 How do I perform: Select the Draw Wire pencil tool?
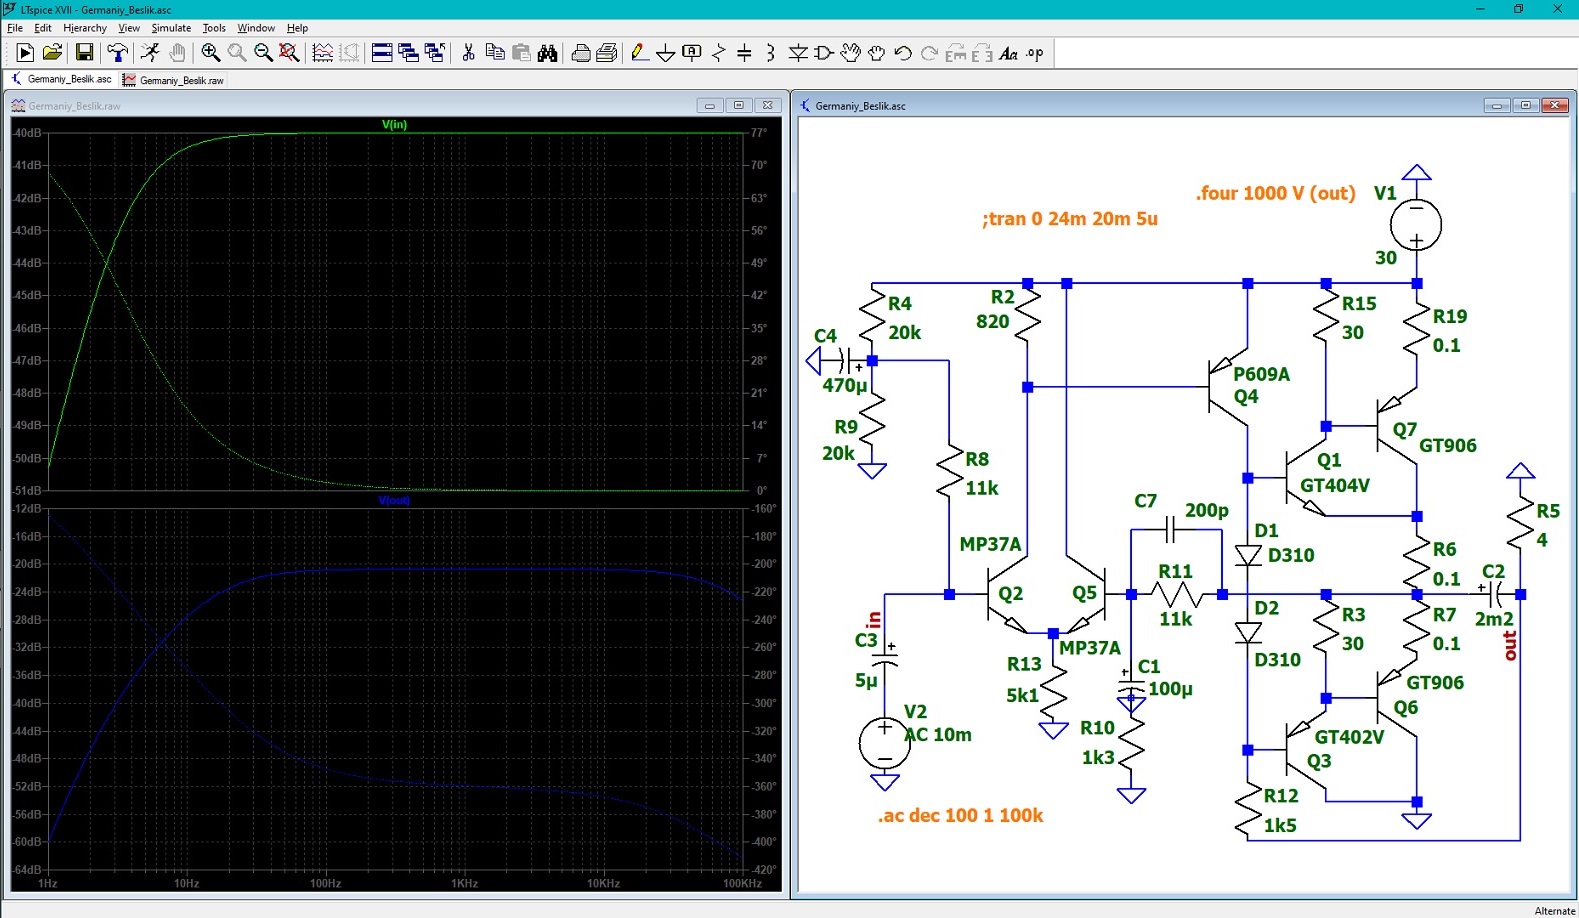pos(640,53)
